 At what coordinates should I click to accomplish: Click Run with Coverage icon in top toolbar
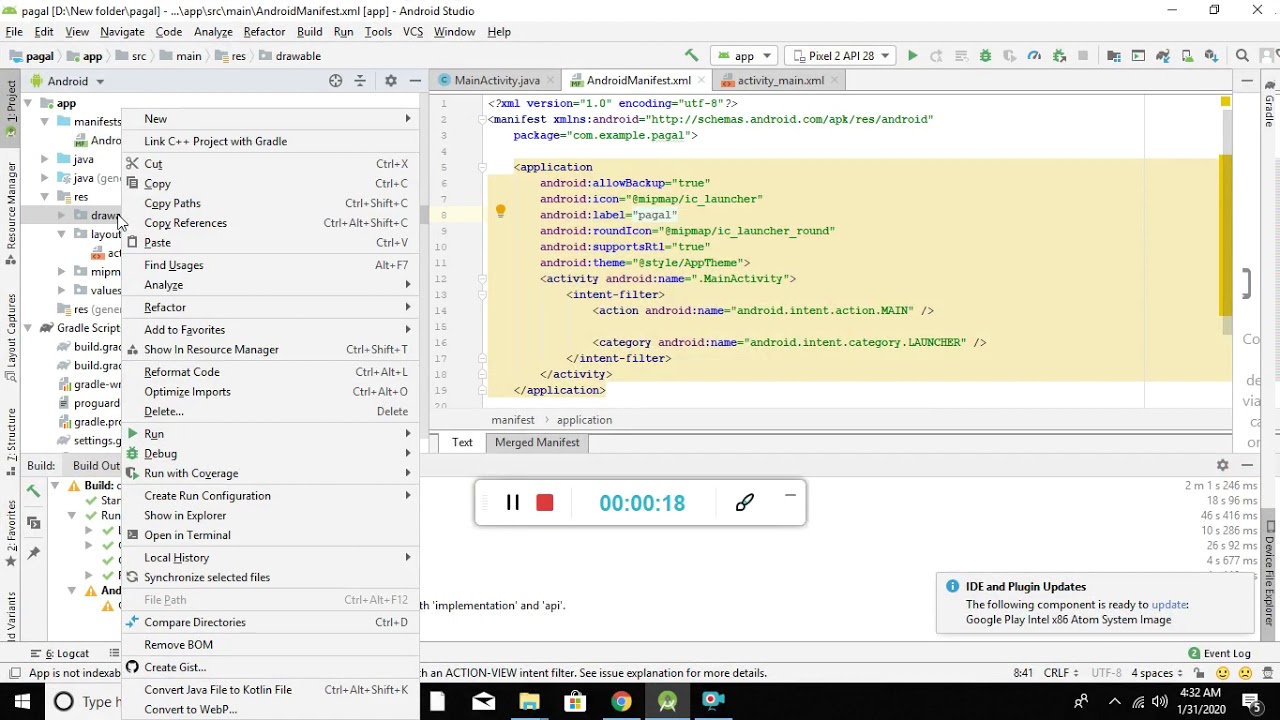pos(1010,56)
